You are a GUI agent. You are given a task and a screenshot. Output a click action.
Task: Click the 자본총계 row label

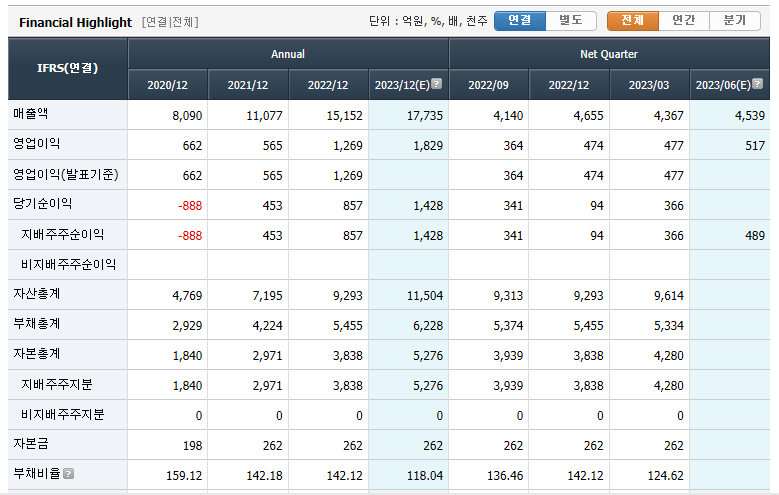click(x=37, y=354)
